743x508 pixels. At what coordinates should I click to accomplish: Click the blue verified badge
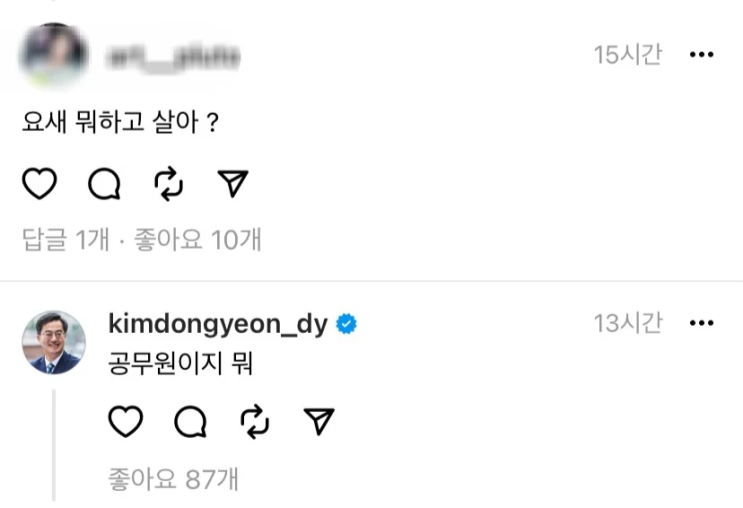pyautogui.click(x=346, y=324)
